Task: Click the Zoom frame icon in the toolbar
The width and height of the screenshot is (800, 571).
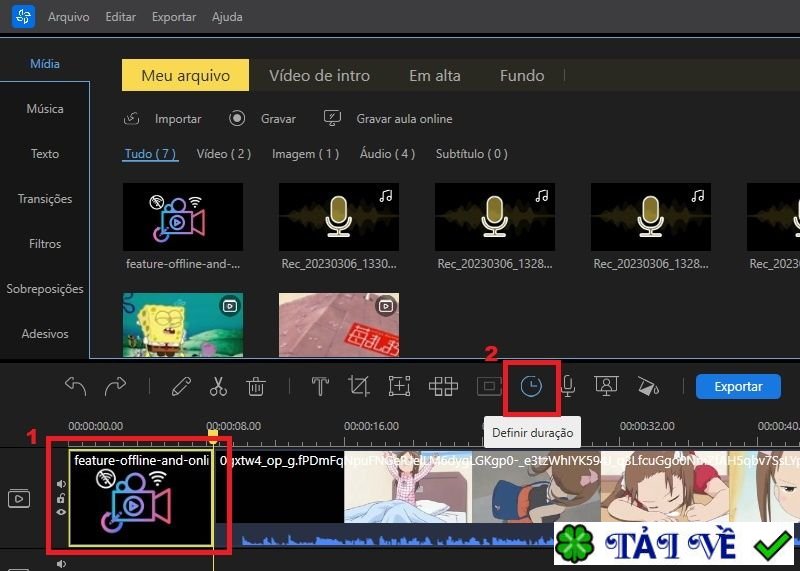Action: point(399,386)
